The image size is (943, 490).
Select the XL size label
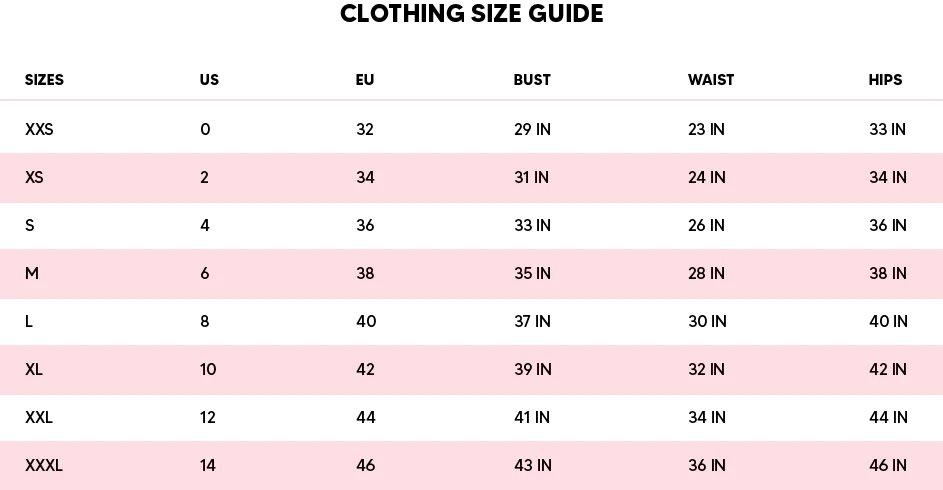[x=34, y=369]
